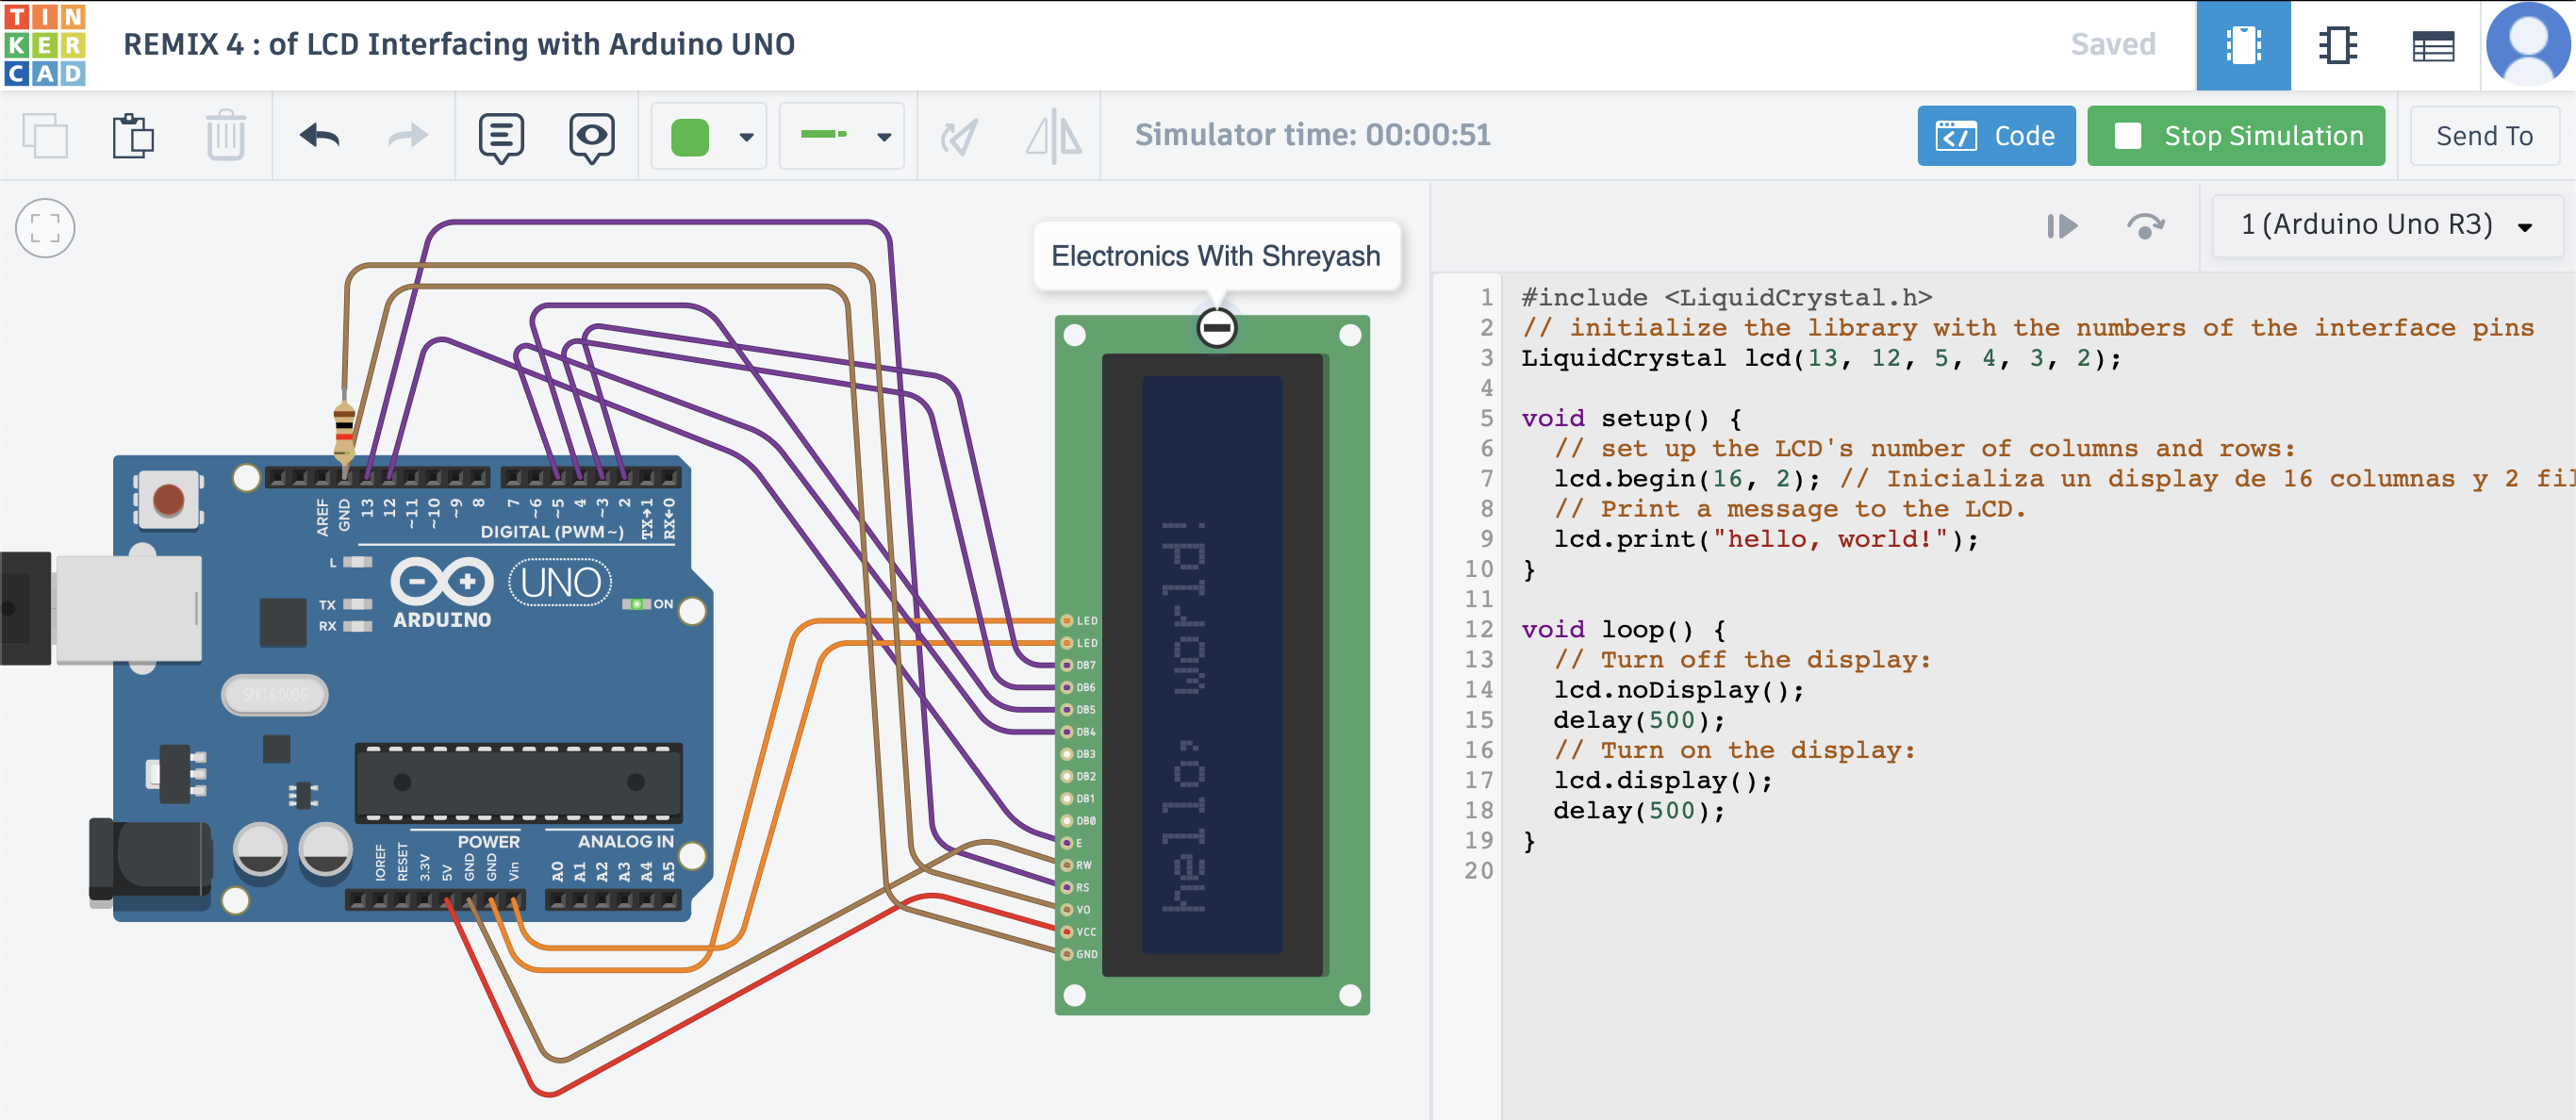Screen dimensions: 2576x1120
Task: Expand the Arduino Uno R3 board selector
Action: click(2386, 225)
